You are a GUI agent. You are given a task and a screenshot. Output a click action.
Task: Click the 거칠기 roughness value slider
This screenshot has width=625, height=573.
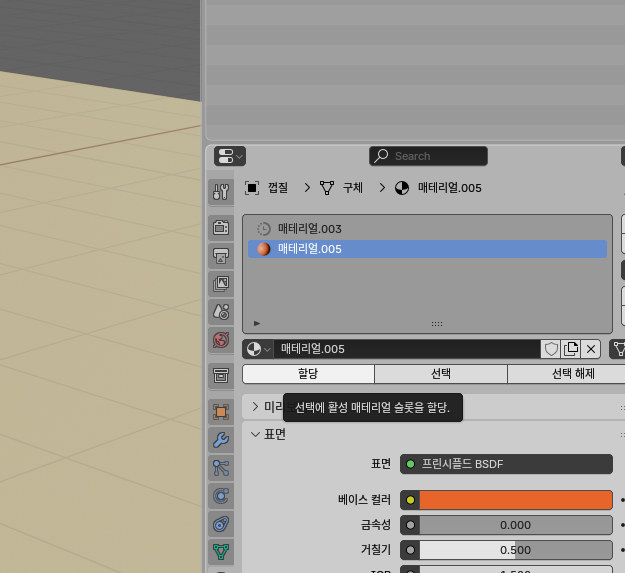pos(516,550)
